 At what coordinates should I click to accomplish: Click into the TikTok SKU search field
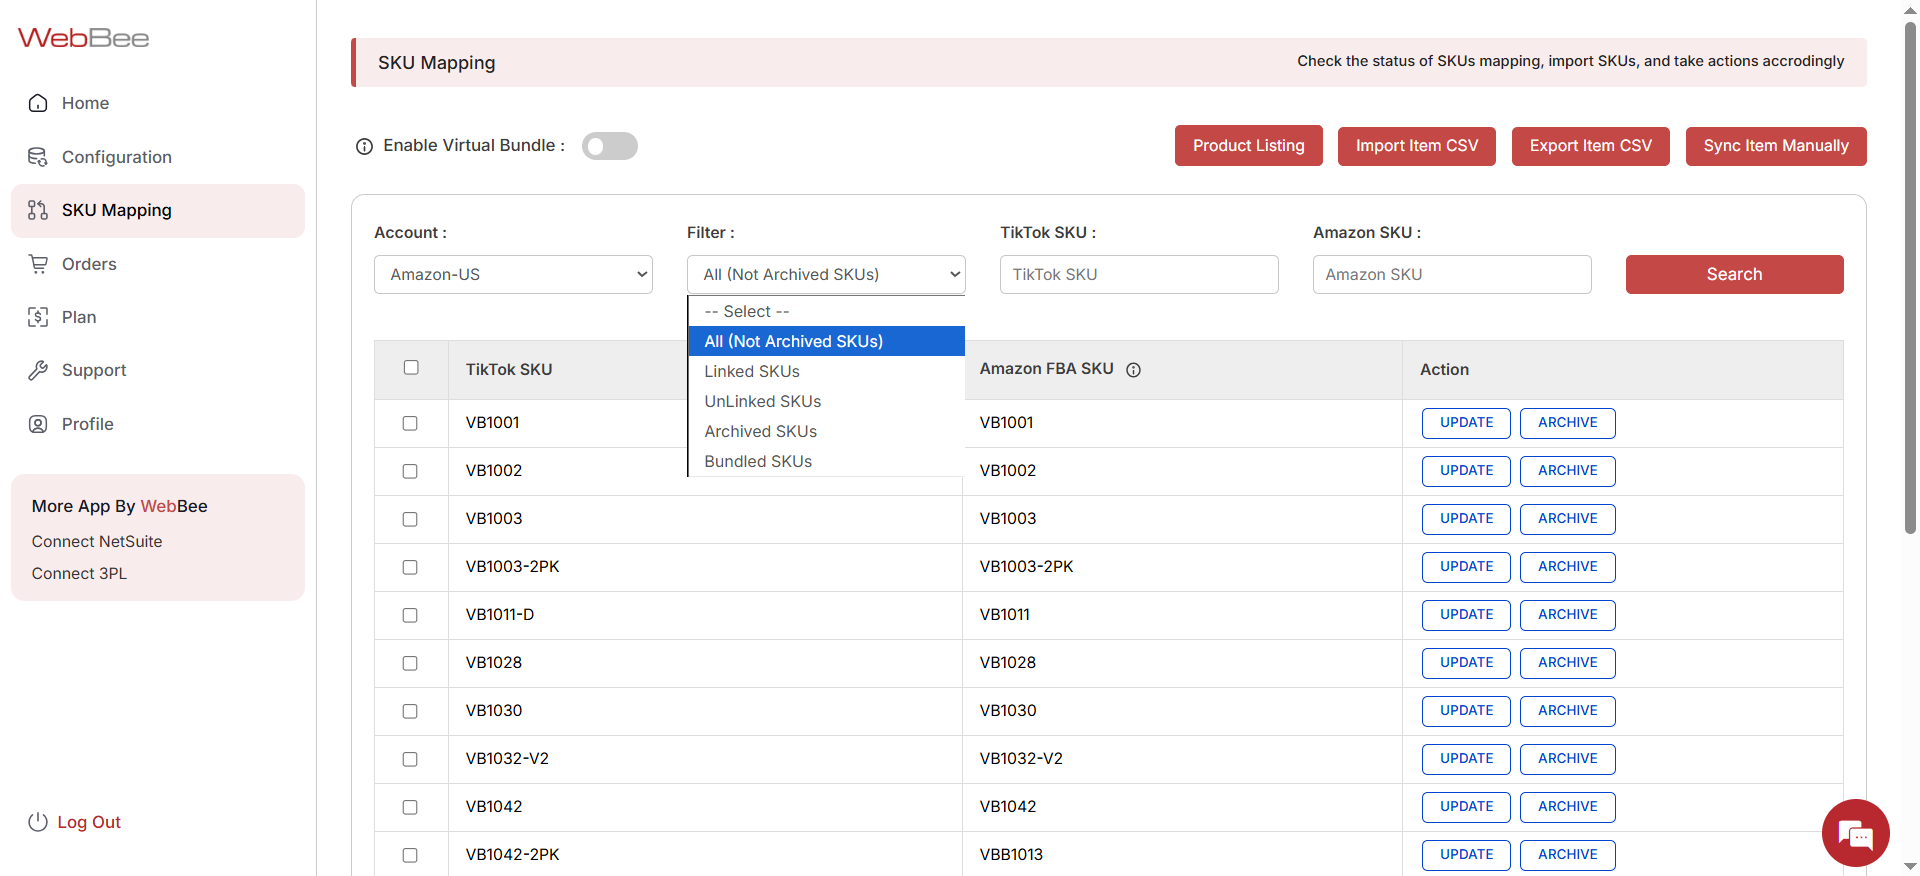point(1138,274)
